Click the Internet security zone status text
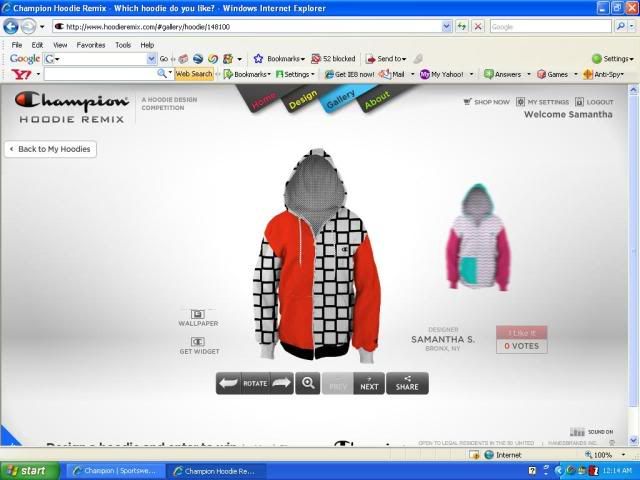This screenshot has width=640, height=480. point(508,455)
